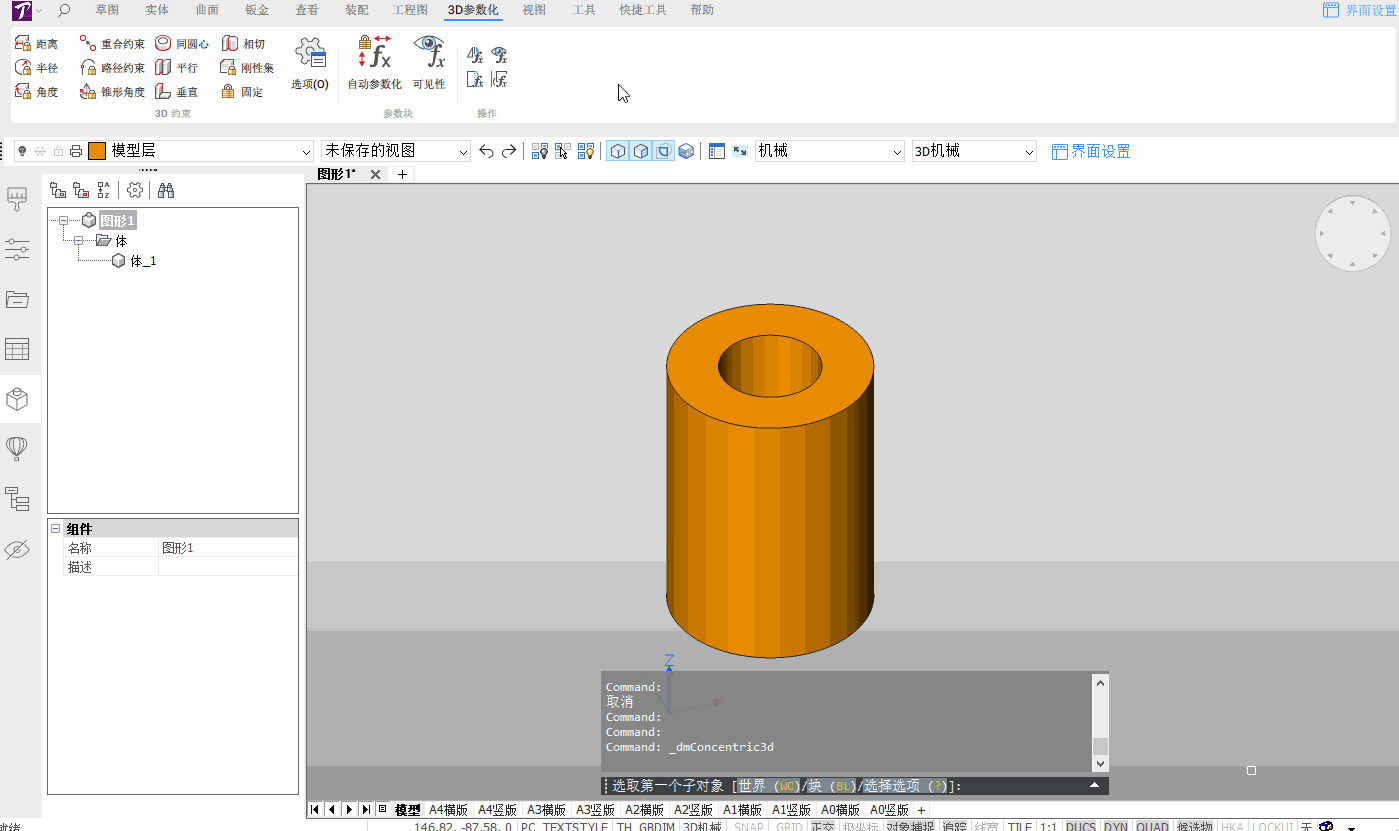Apply the 固定 fixed constraint
The height and width of the screenshot is (831, 1399).
[x=241, y=92]
